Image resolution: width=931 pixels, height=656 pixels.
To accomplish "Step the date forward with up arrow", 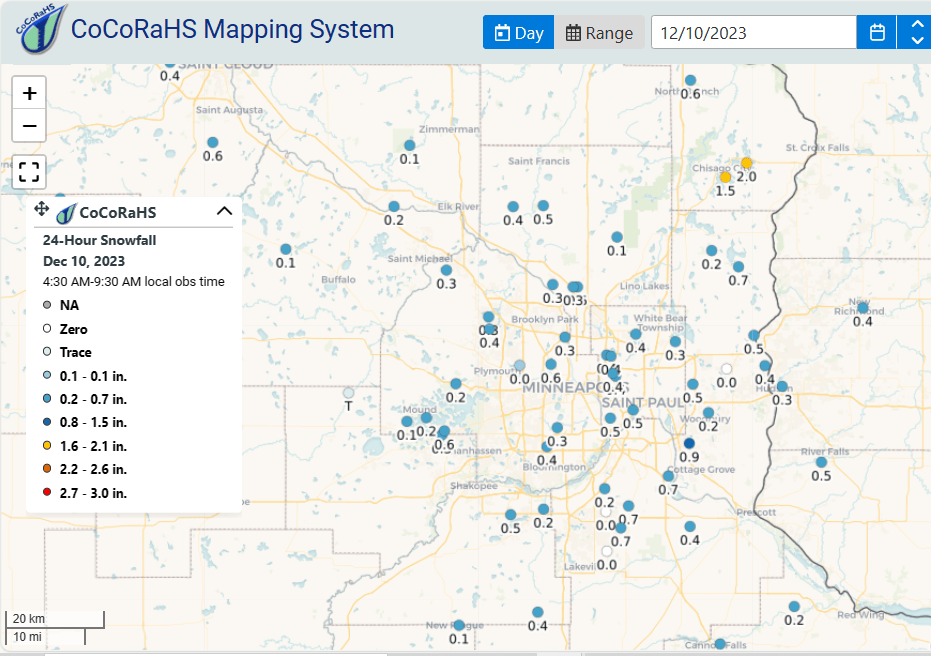I will (916, 24).
